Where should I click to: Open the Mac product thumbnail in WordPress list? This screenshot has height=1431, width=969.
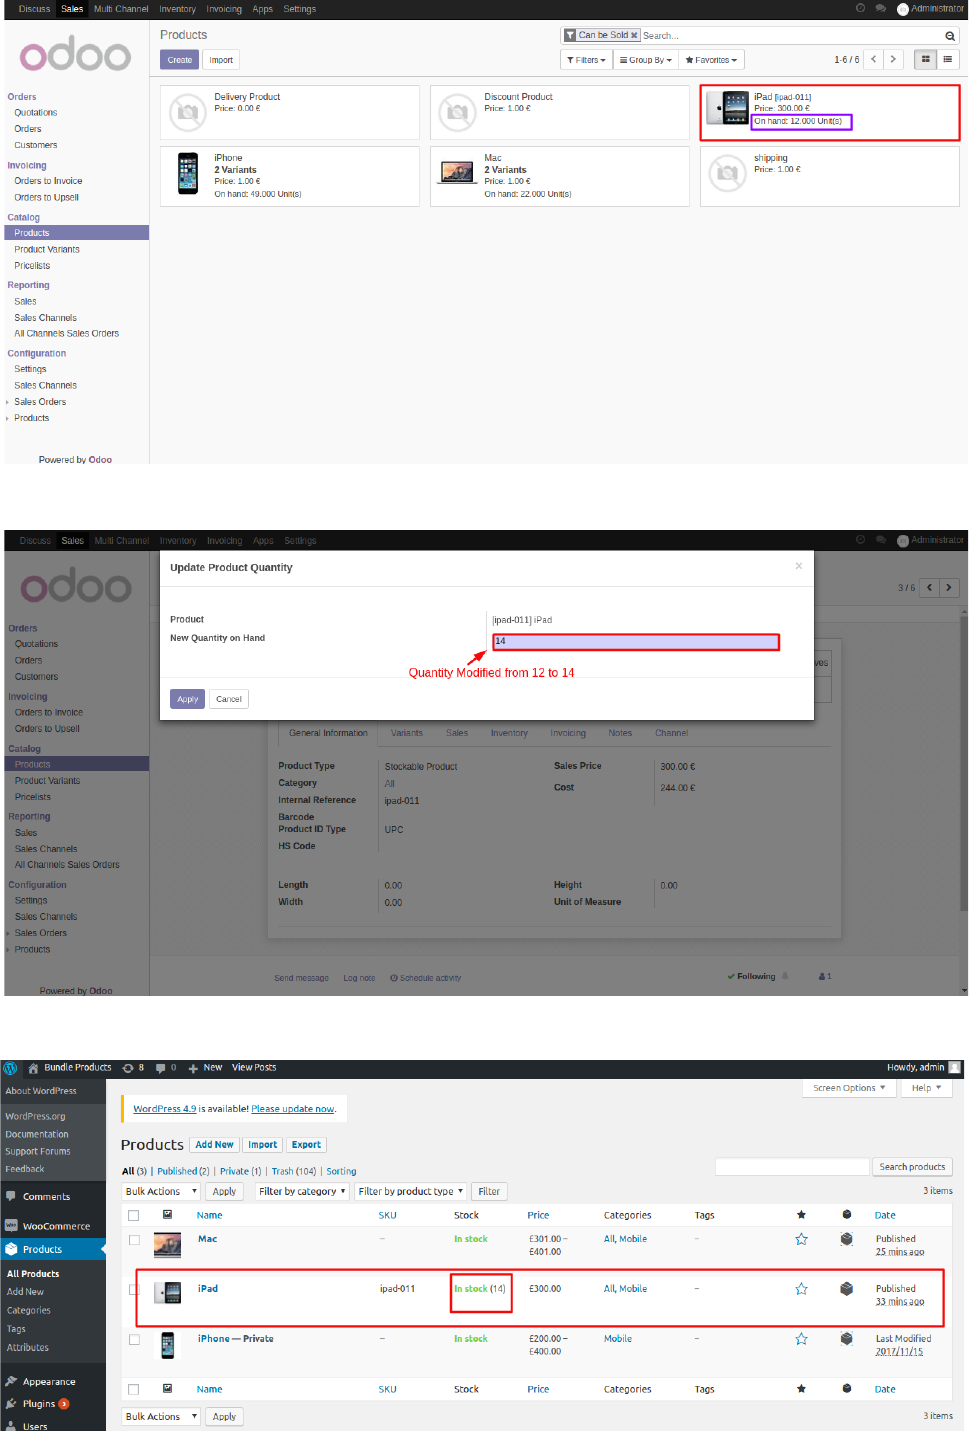click(167, 1245)
